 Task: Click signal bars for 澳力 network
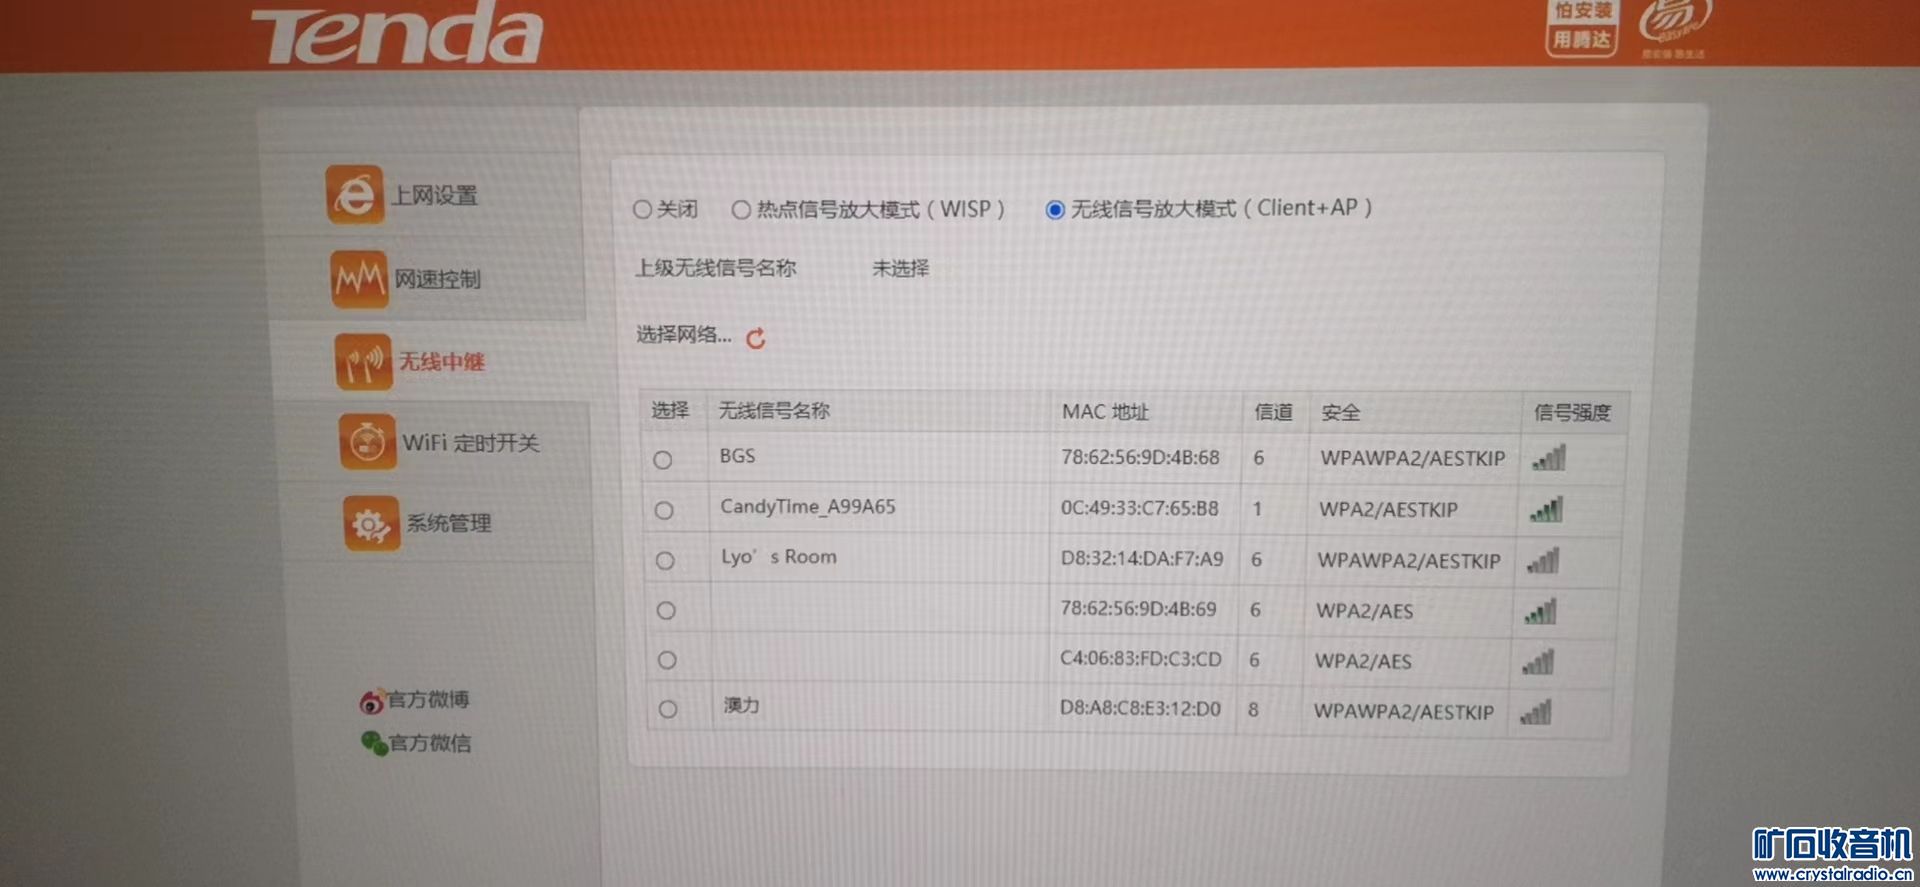coord(1535,712)
